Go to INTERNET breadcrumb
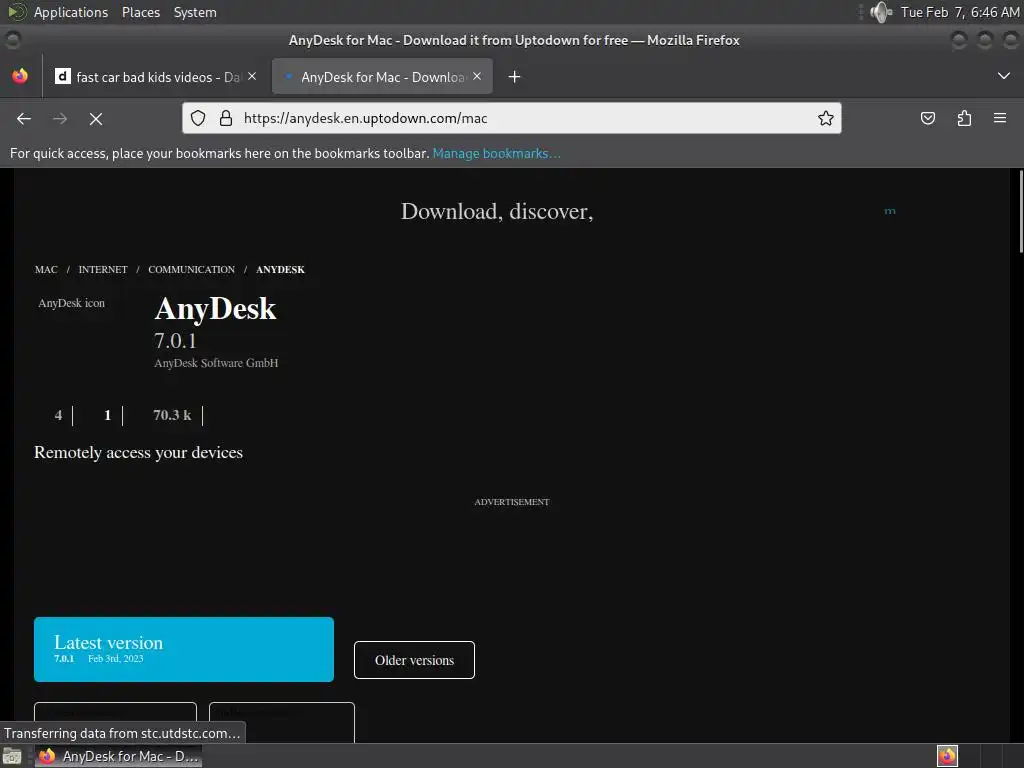Screen dimensions: 1024x768 coord(103,270)
